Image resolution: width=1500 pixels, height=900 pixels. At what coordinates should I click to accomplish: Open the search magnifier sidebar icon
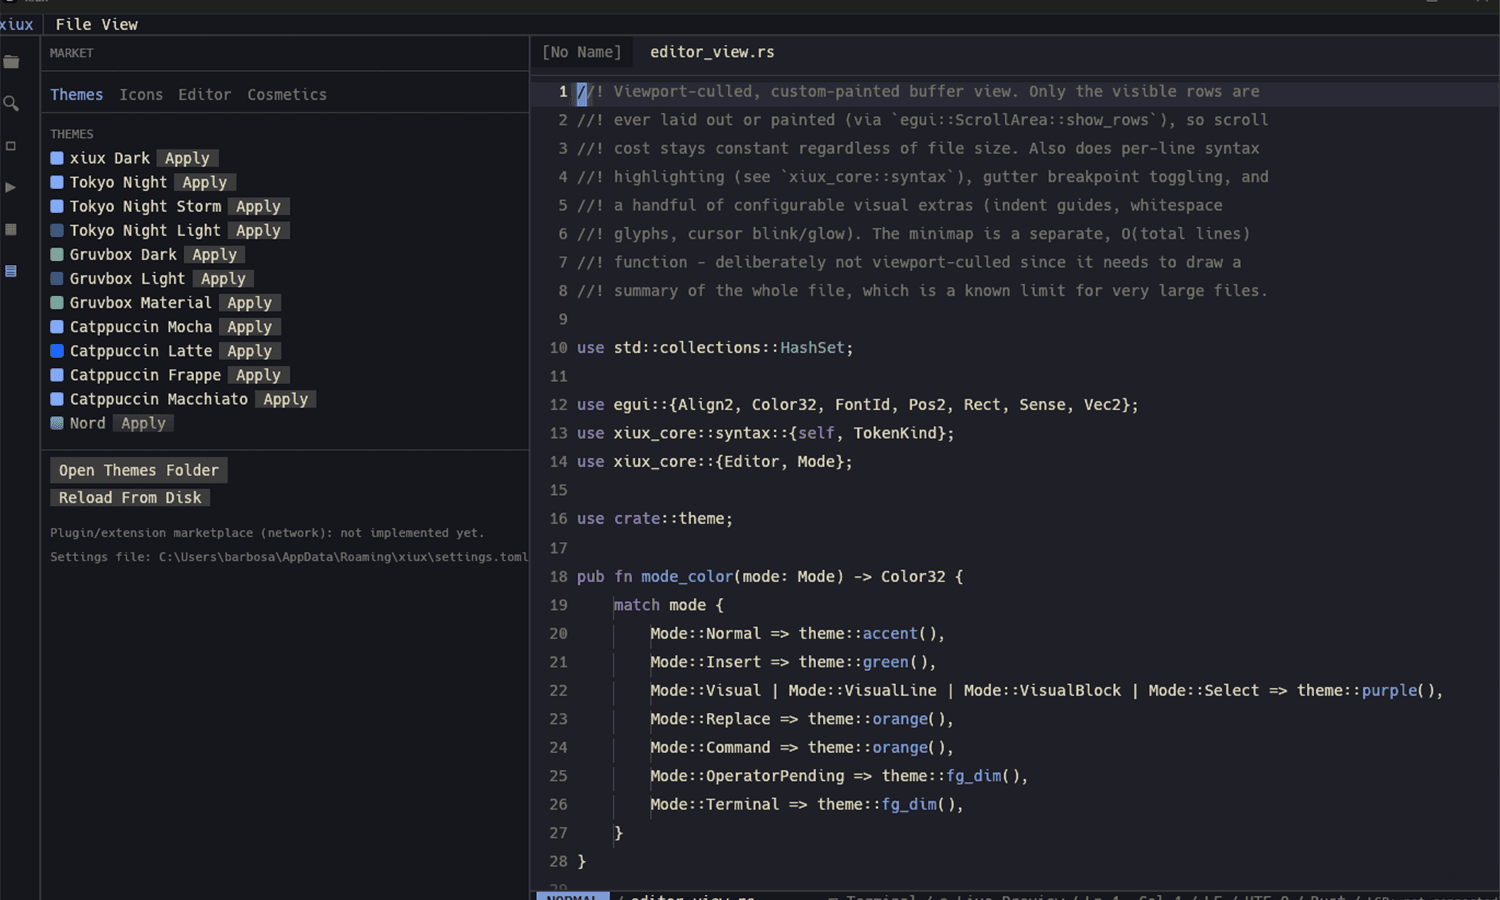pos(11,103)
